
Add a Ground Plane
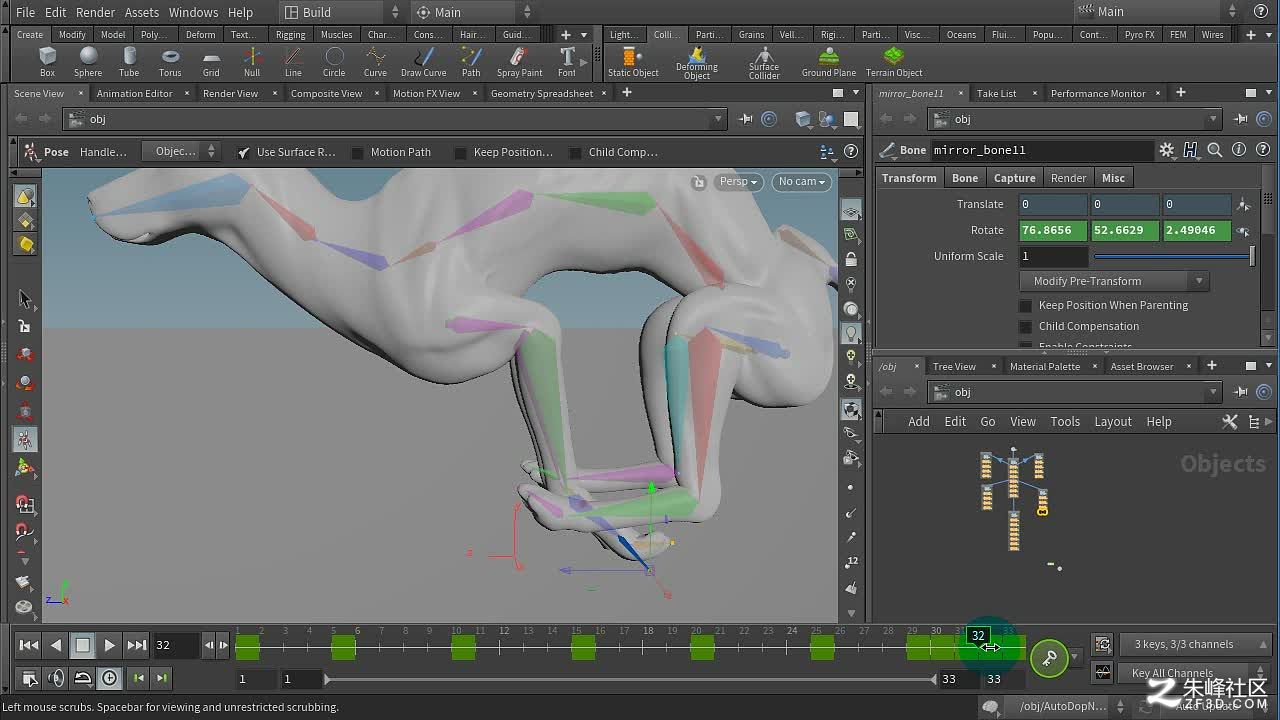pyautogui.click(x=829, y=62)
